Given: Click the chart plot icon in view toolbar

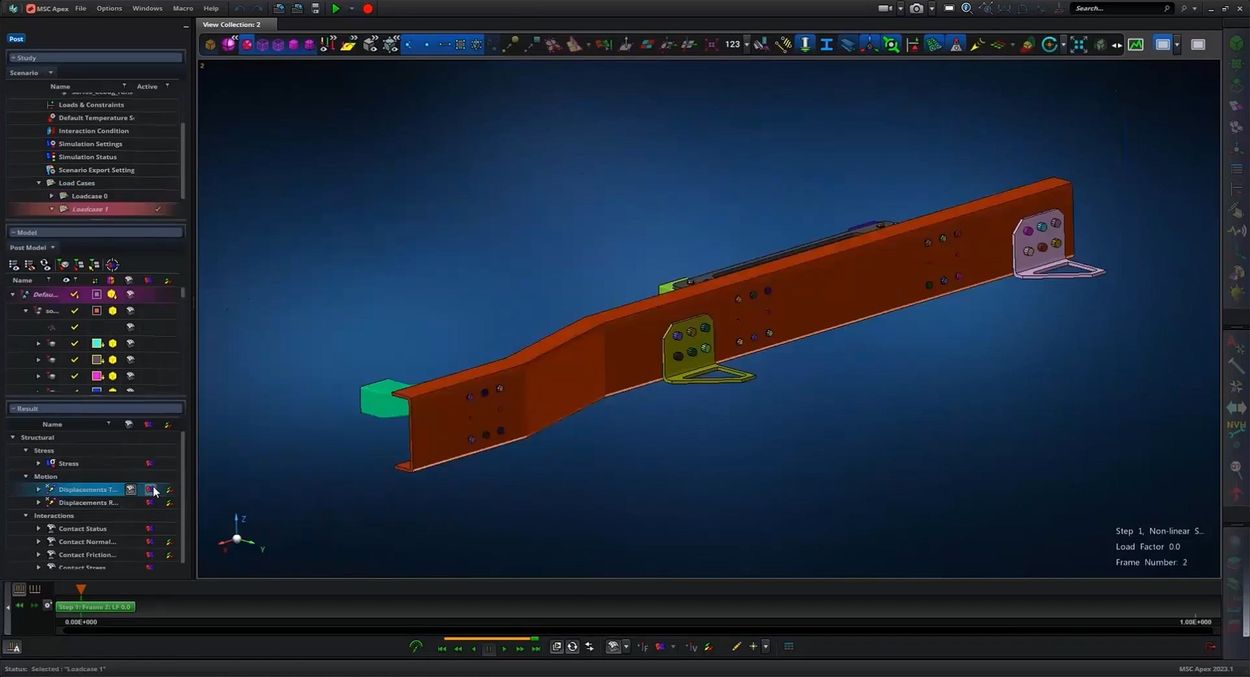Looking at the screenshot, I should [1136, 44].
